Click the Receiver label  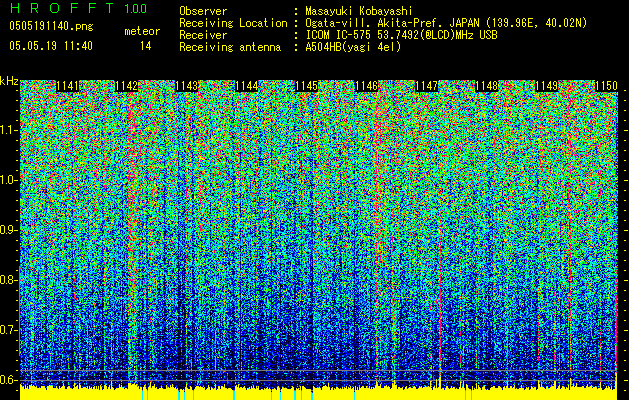pyautogui.click(x=203, y=35)
